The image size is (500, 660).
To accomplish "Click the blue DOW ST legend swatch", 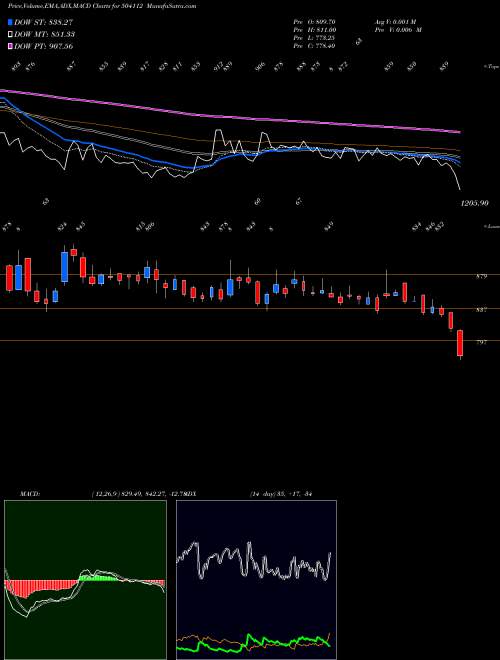I will (10, 22).
